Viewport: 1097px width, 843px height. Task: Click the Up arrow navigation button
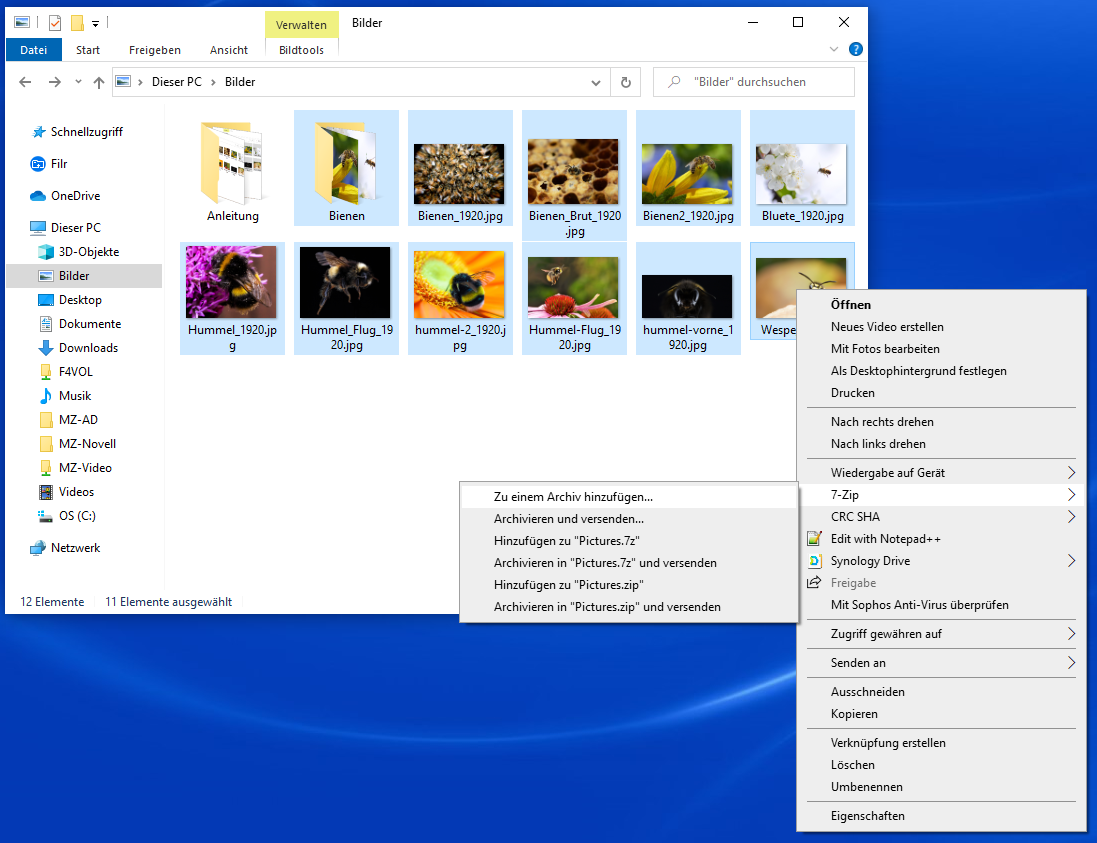coord(99,83)
